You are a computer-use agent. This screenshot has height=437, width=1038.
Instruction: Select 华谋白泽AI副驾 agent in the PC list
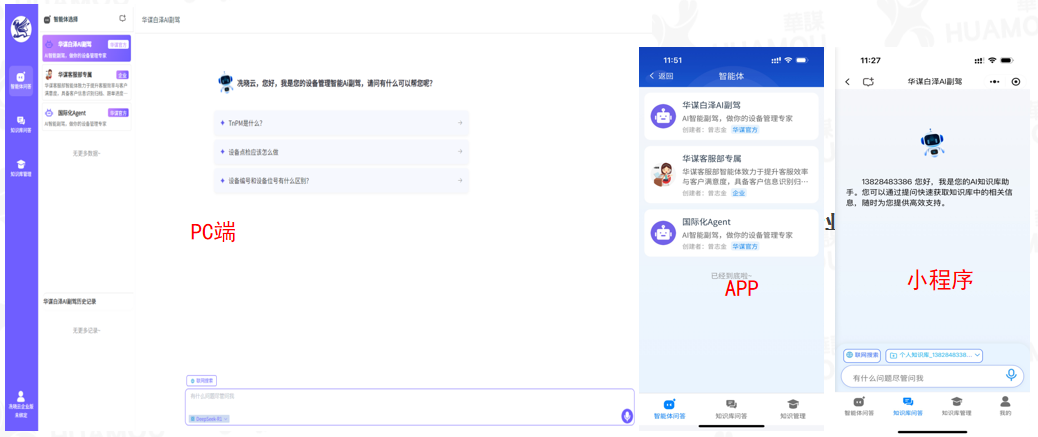[86, 48]
